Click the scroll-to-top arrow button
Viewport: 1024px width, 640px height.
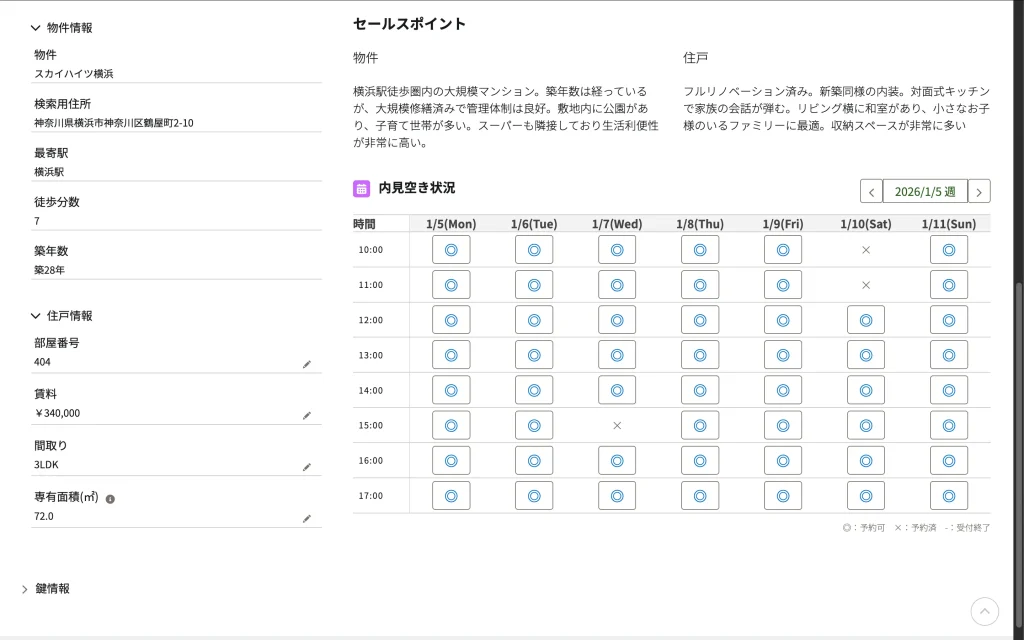click(985, 611)
